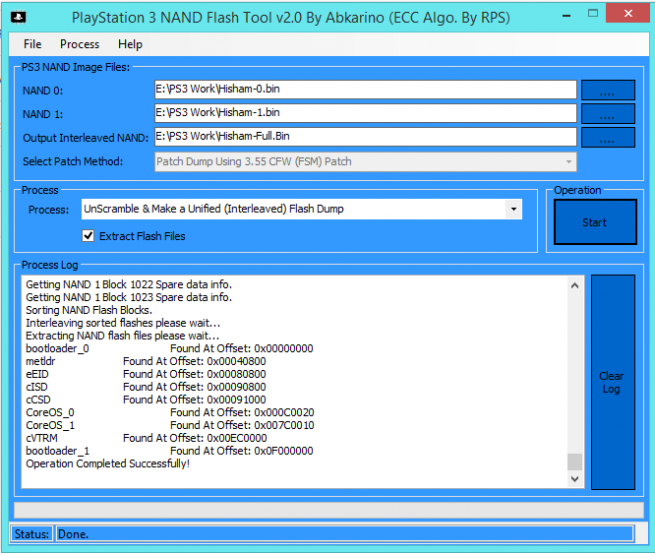655x554 pixels.
Task: Close the NAND Flash Tool window
Action: (x=628, y=16)
